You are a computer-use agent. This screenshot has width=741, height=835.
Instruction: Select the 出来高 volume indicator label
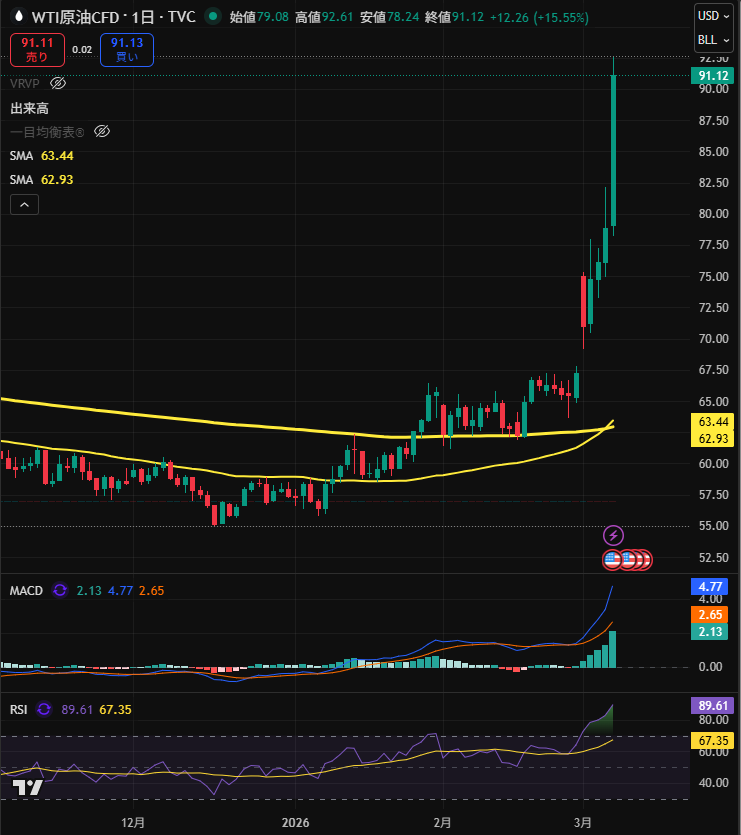click(x=30, y=107)
